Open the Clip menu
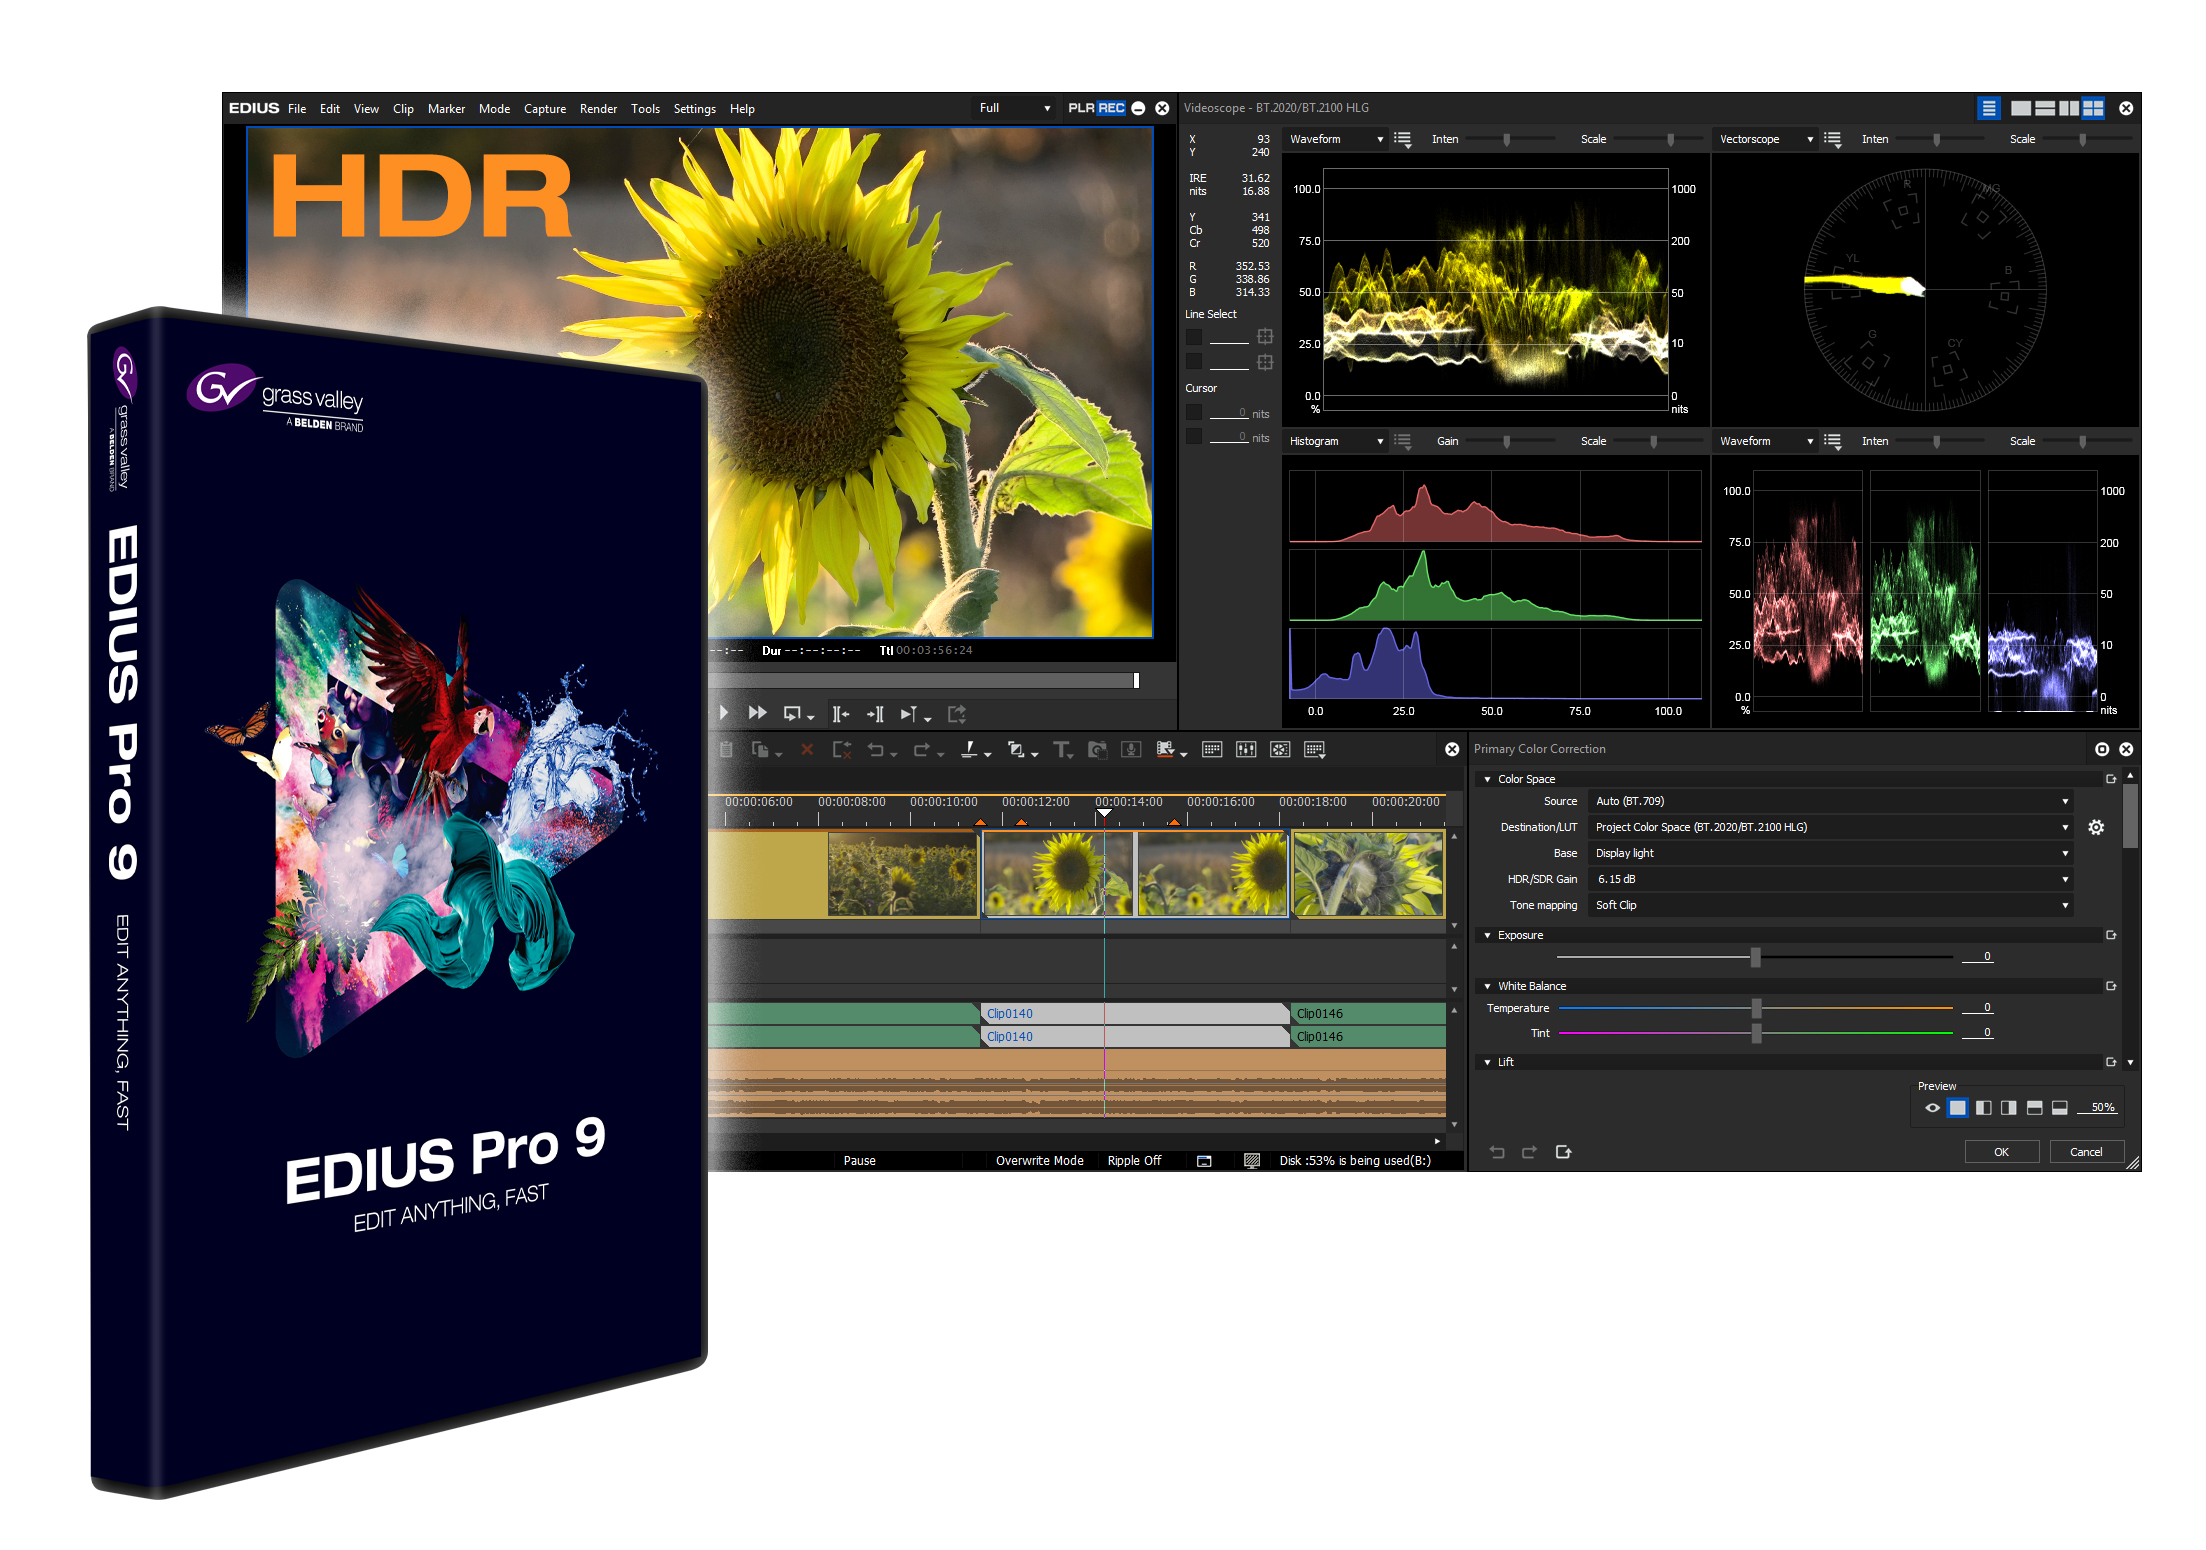This screenshot has width=2206, height=1550. 403,109
